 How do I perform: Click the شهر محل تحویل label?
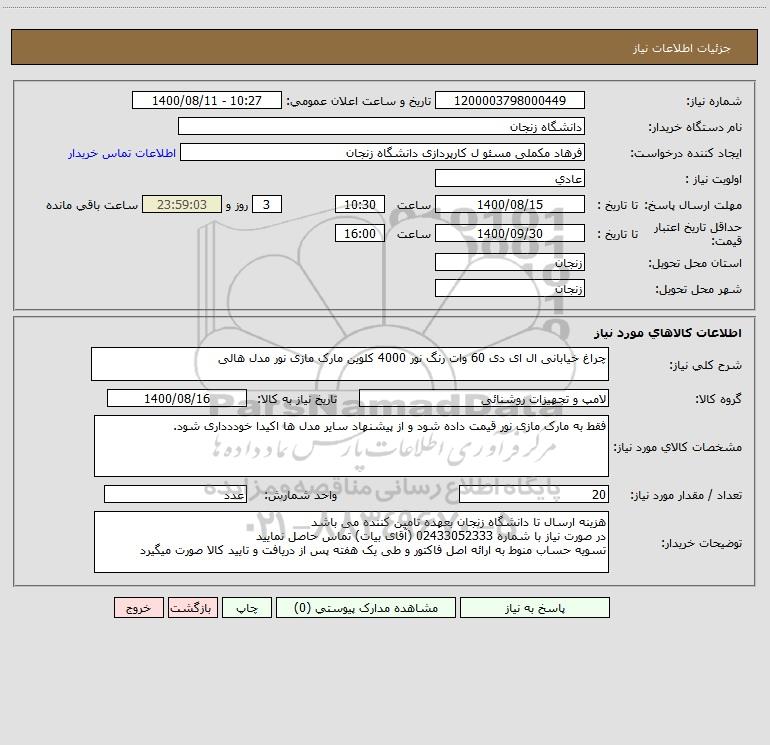pyautogui.click(x=699, y=289)
